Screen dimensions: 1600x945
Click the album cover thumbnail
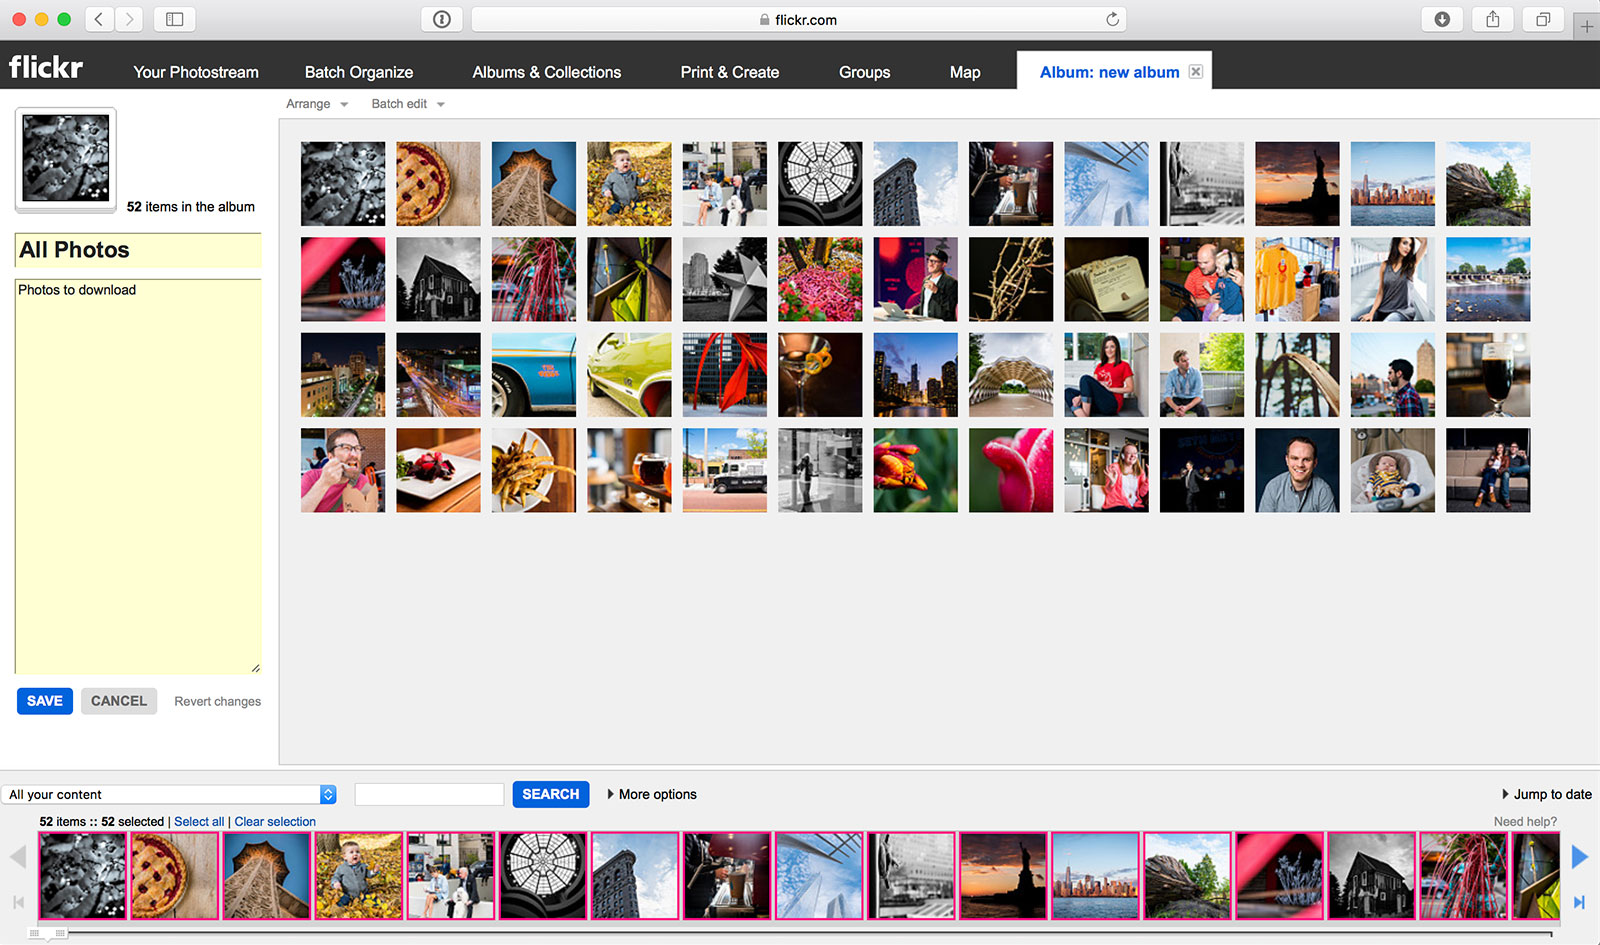[x=66, y=158]
